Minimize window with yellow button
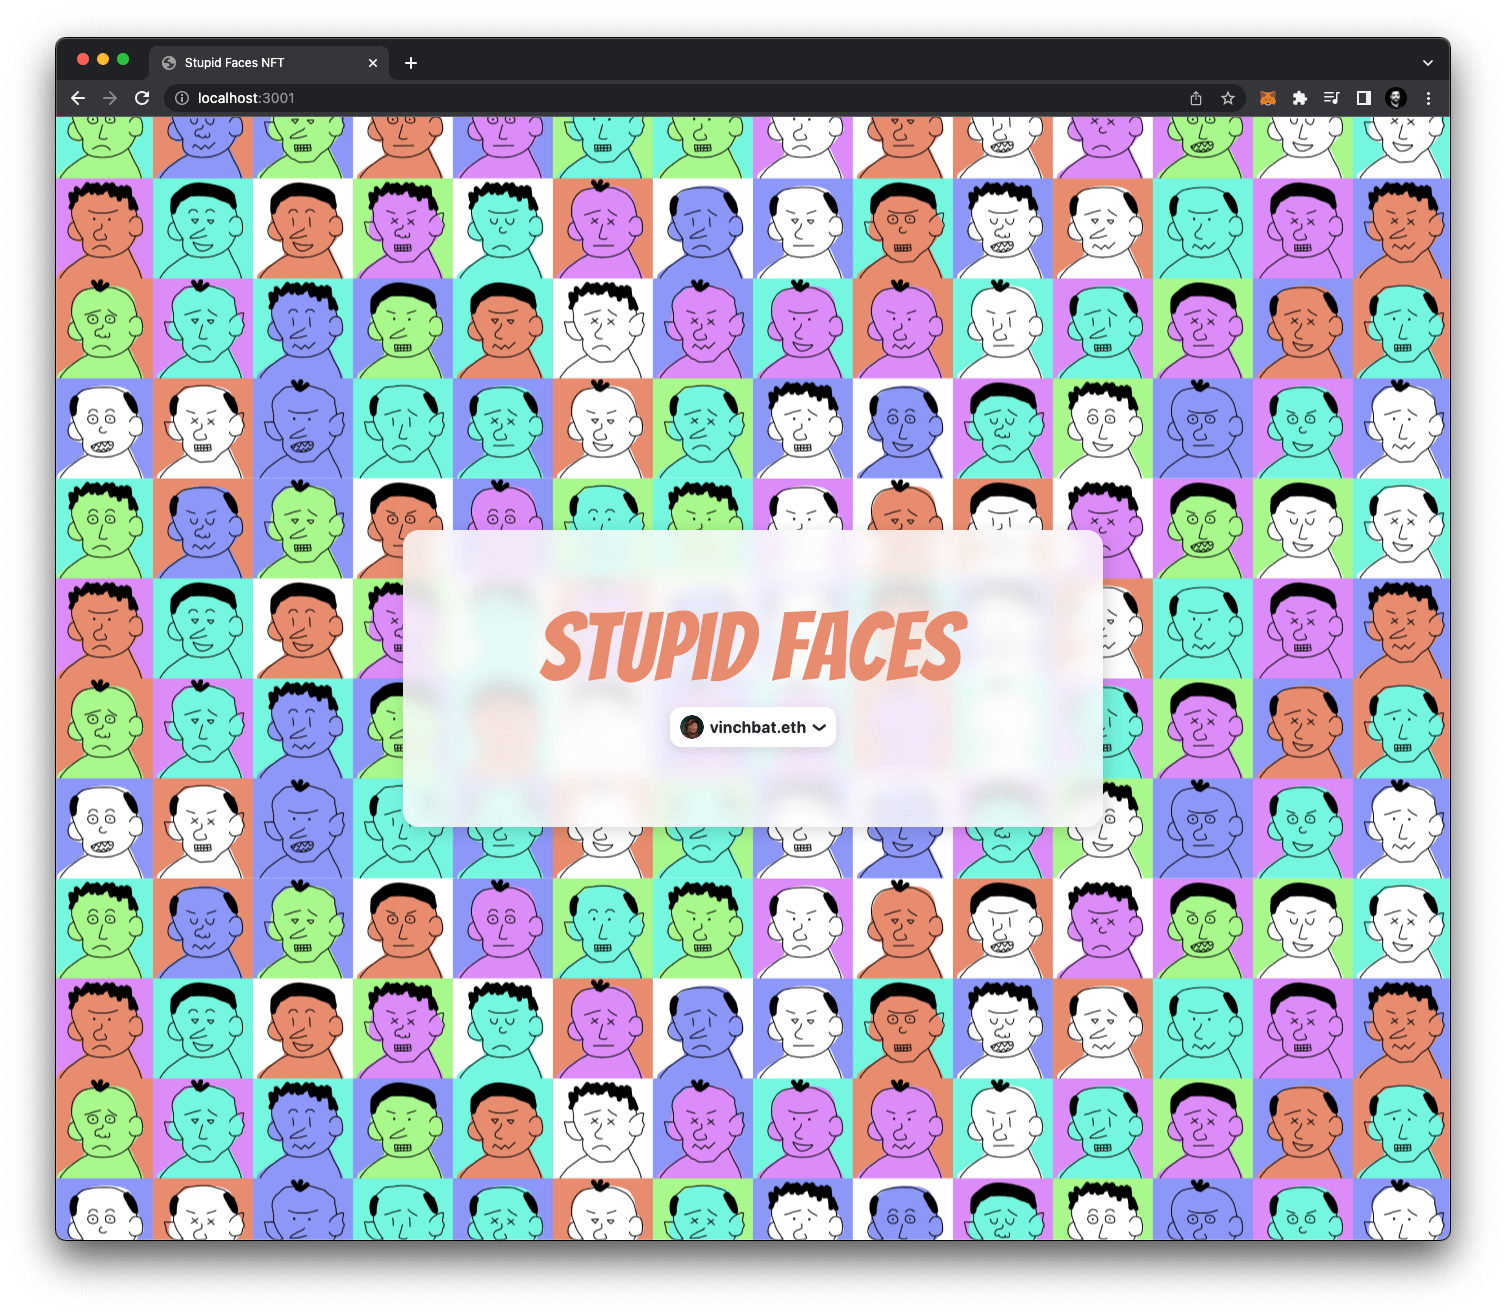This screenshot has width=1506, height=1314. click(103, 59)
